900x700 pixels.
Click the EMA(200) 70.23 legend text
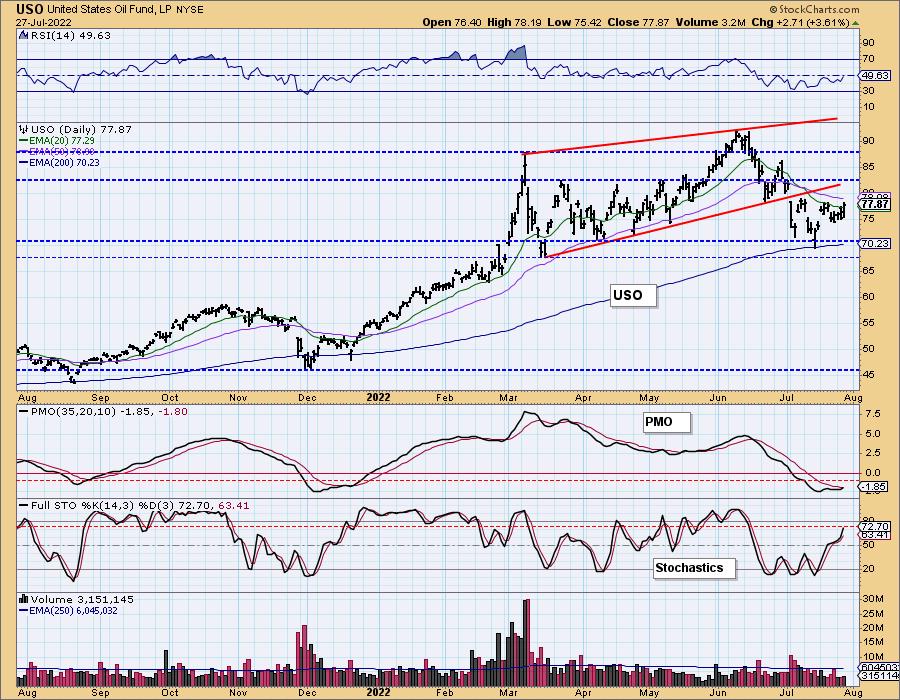pos(64,163)
